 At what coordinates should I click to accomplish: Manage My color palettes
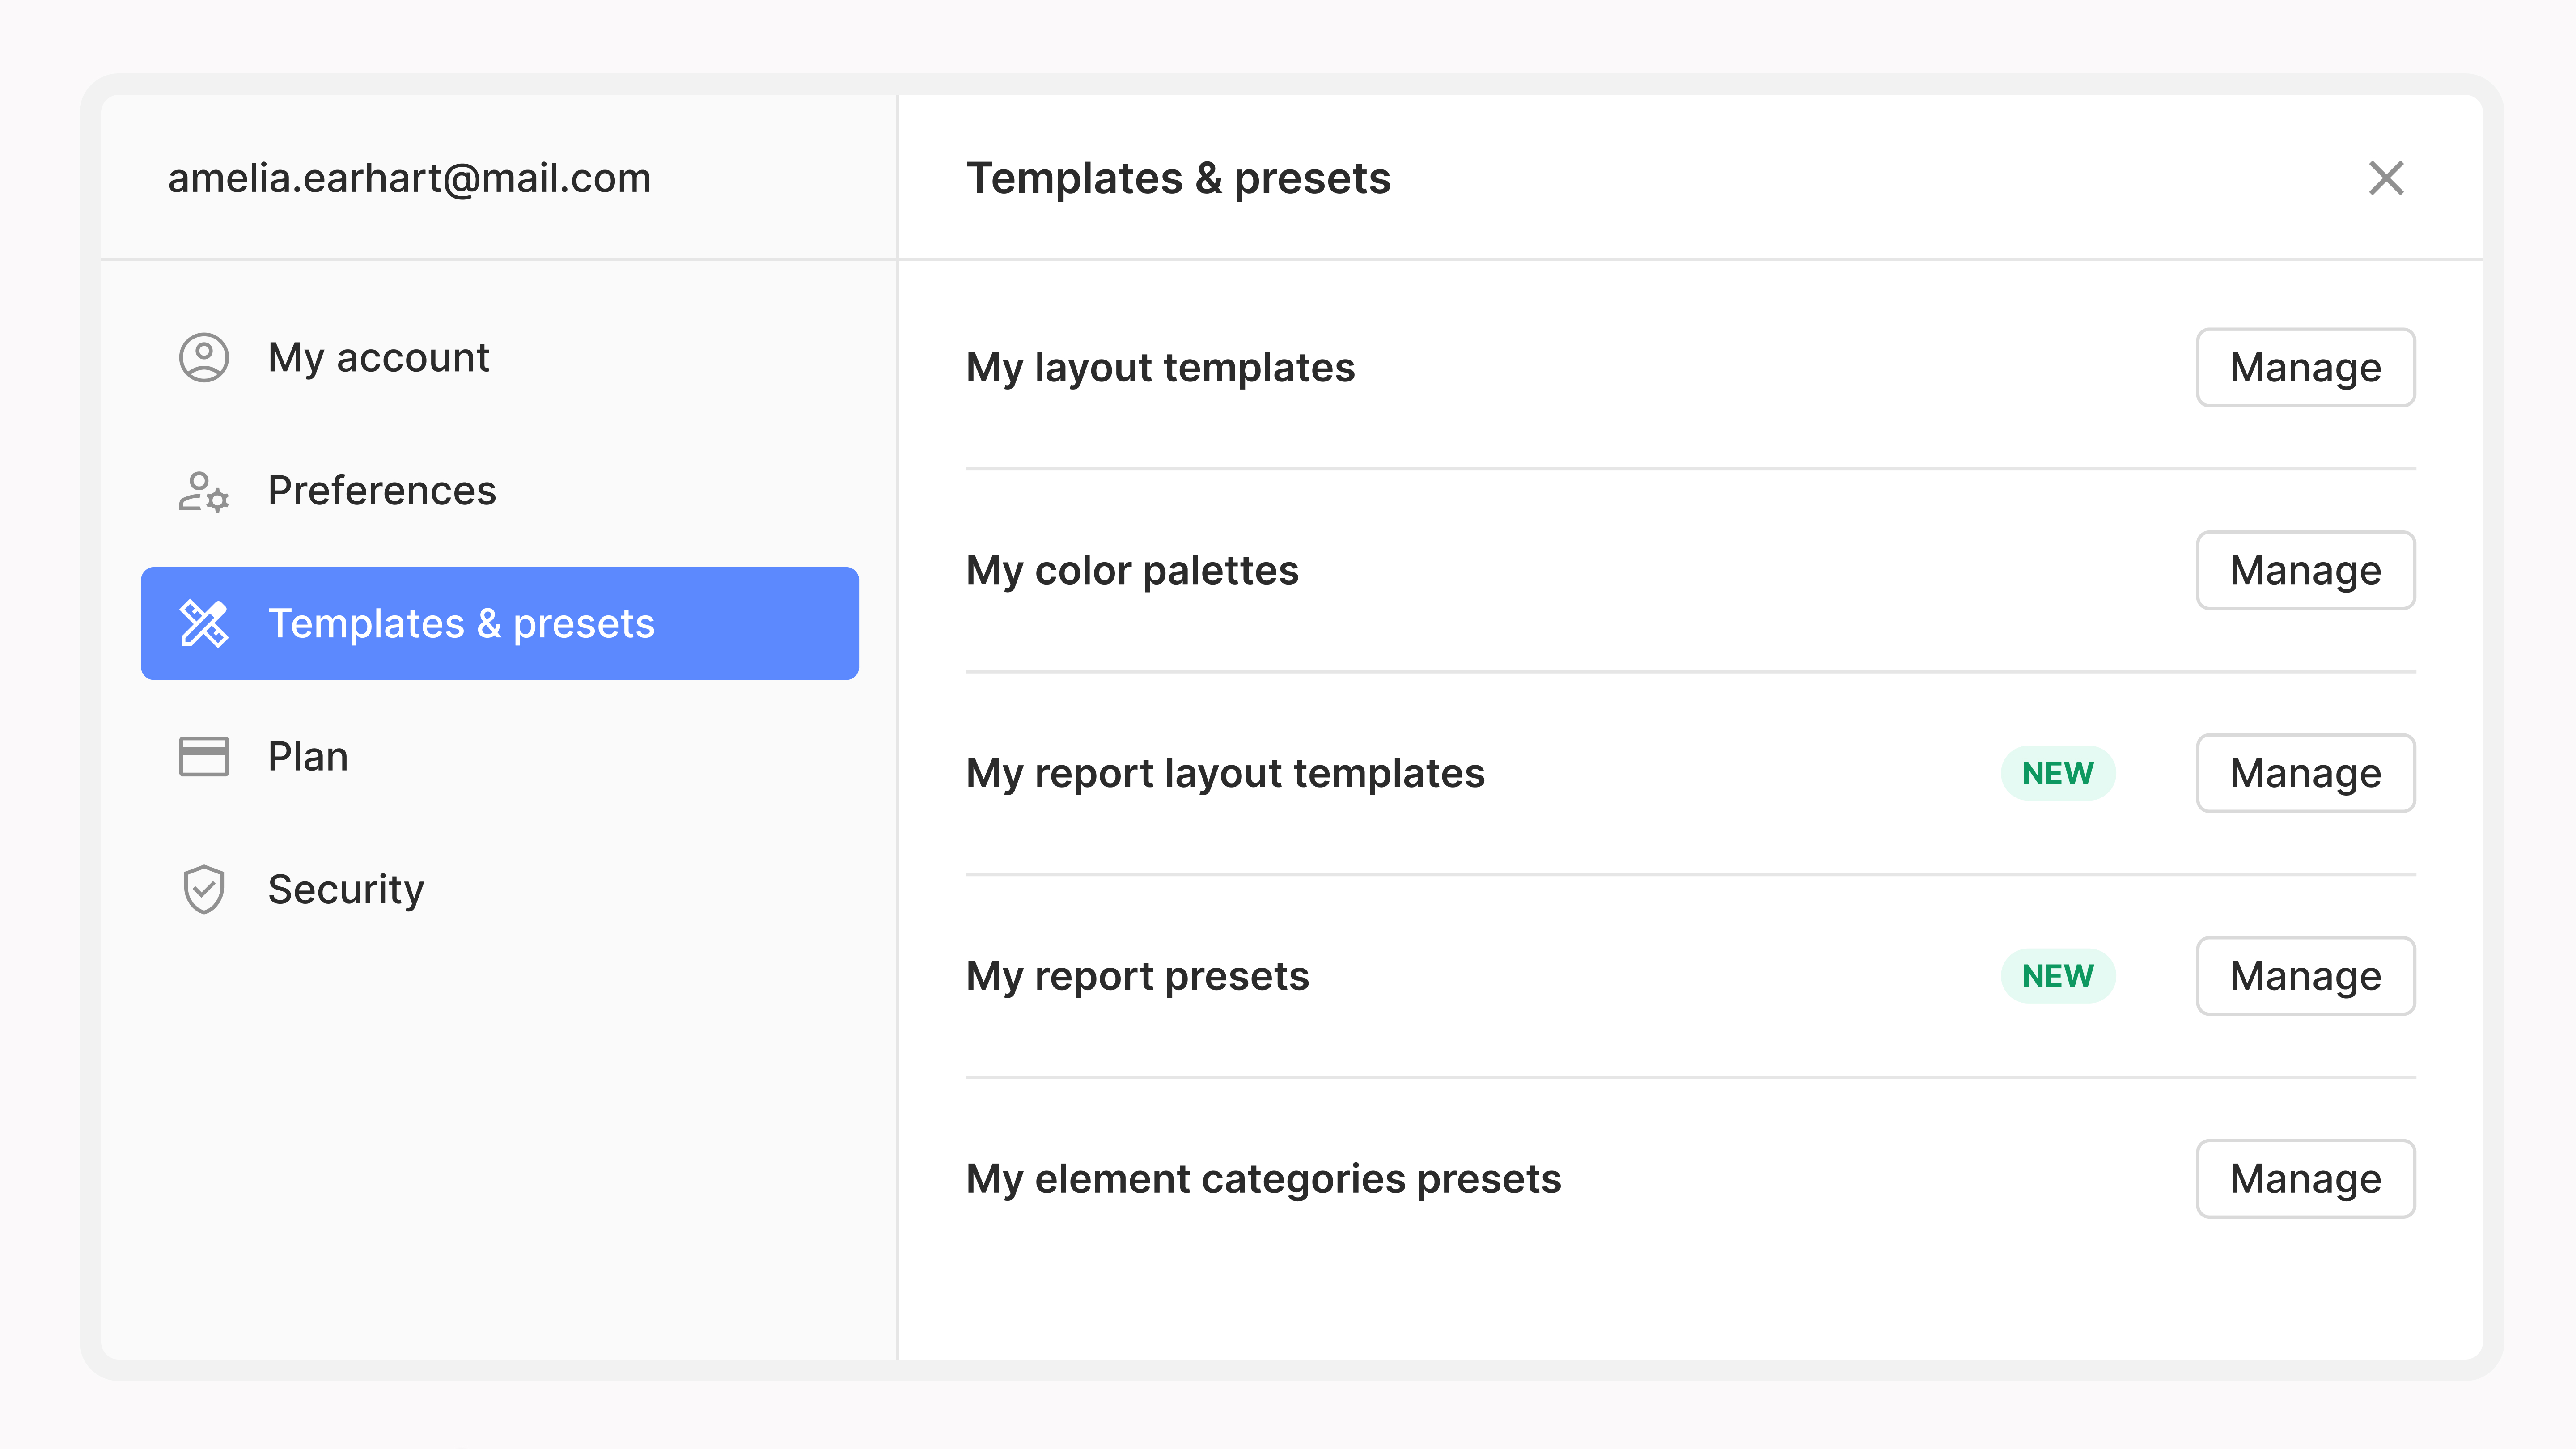tap(2306, 571)
